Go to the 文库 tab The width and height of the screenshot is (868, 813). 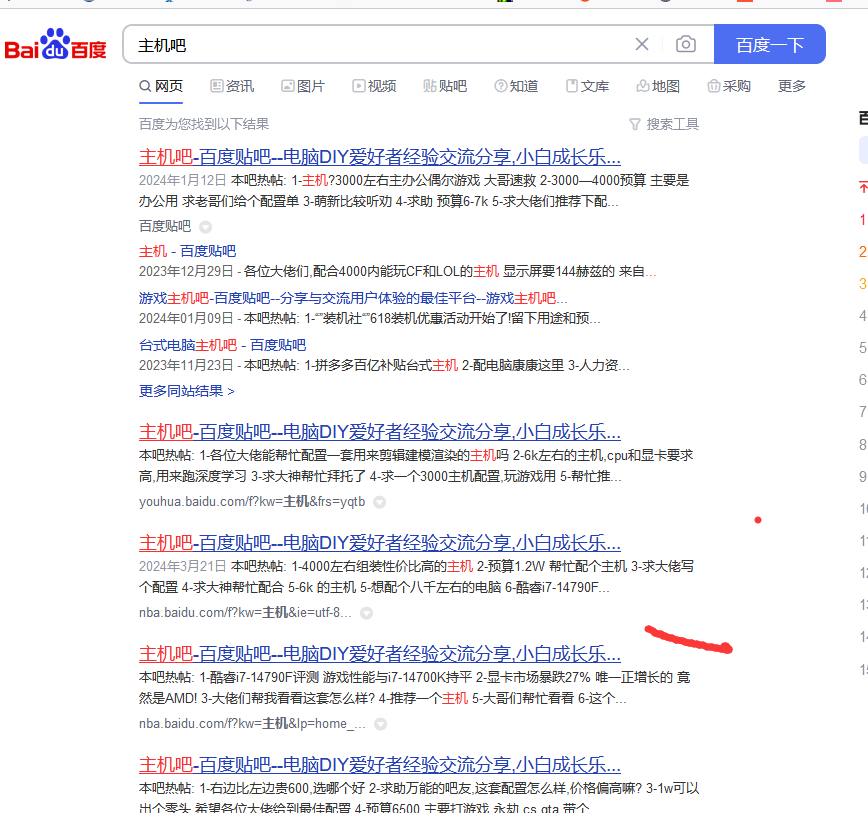click(587, 86)
